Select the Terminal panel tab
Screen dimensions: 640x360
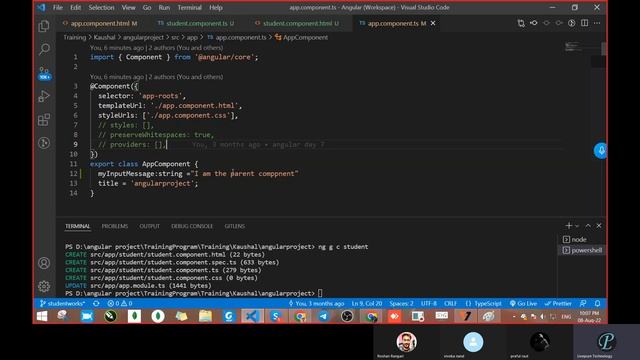[x=77, y=226]
